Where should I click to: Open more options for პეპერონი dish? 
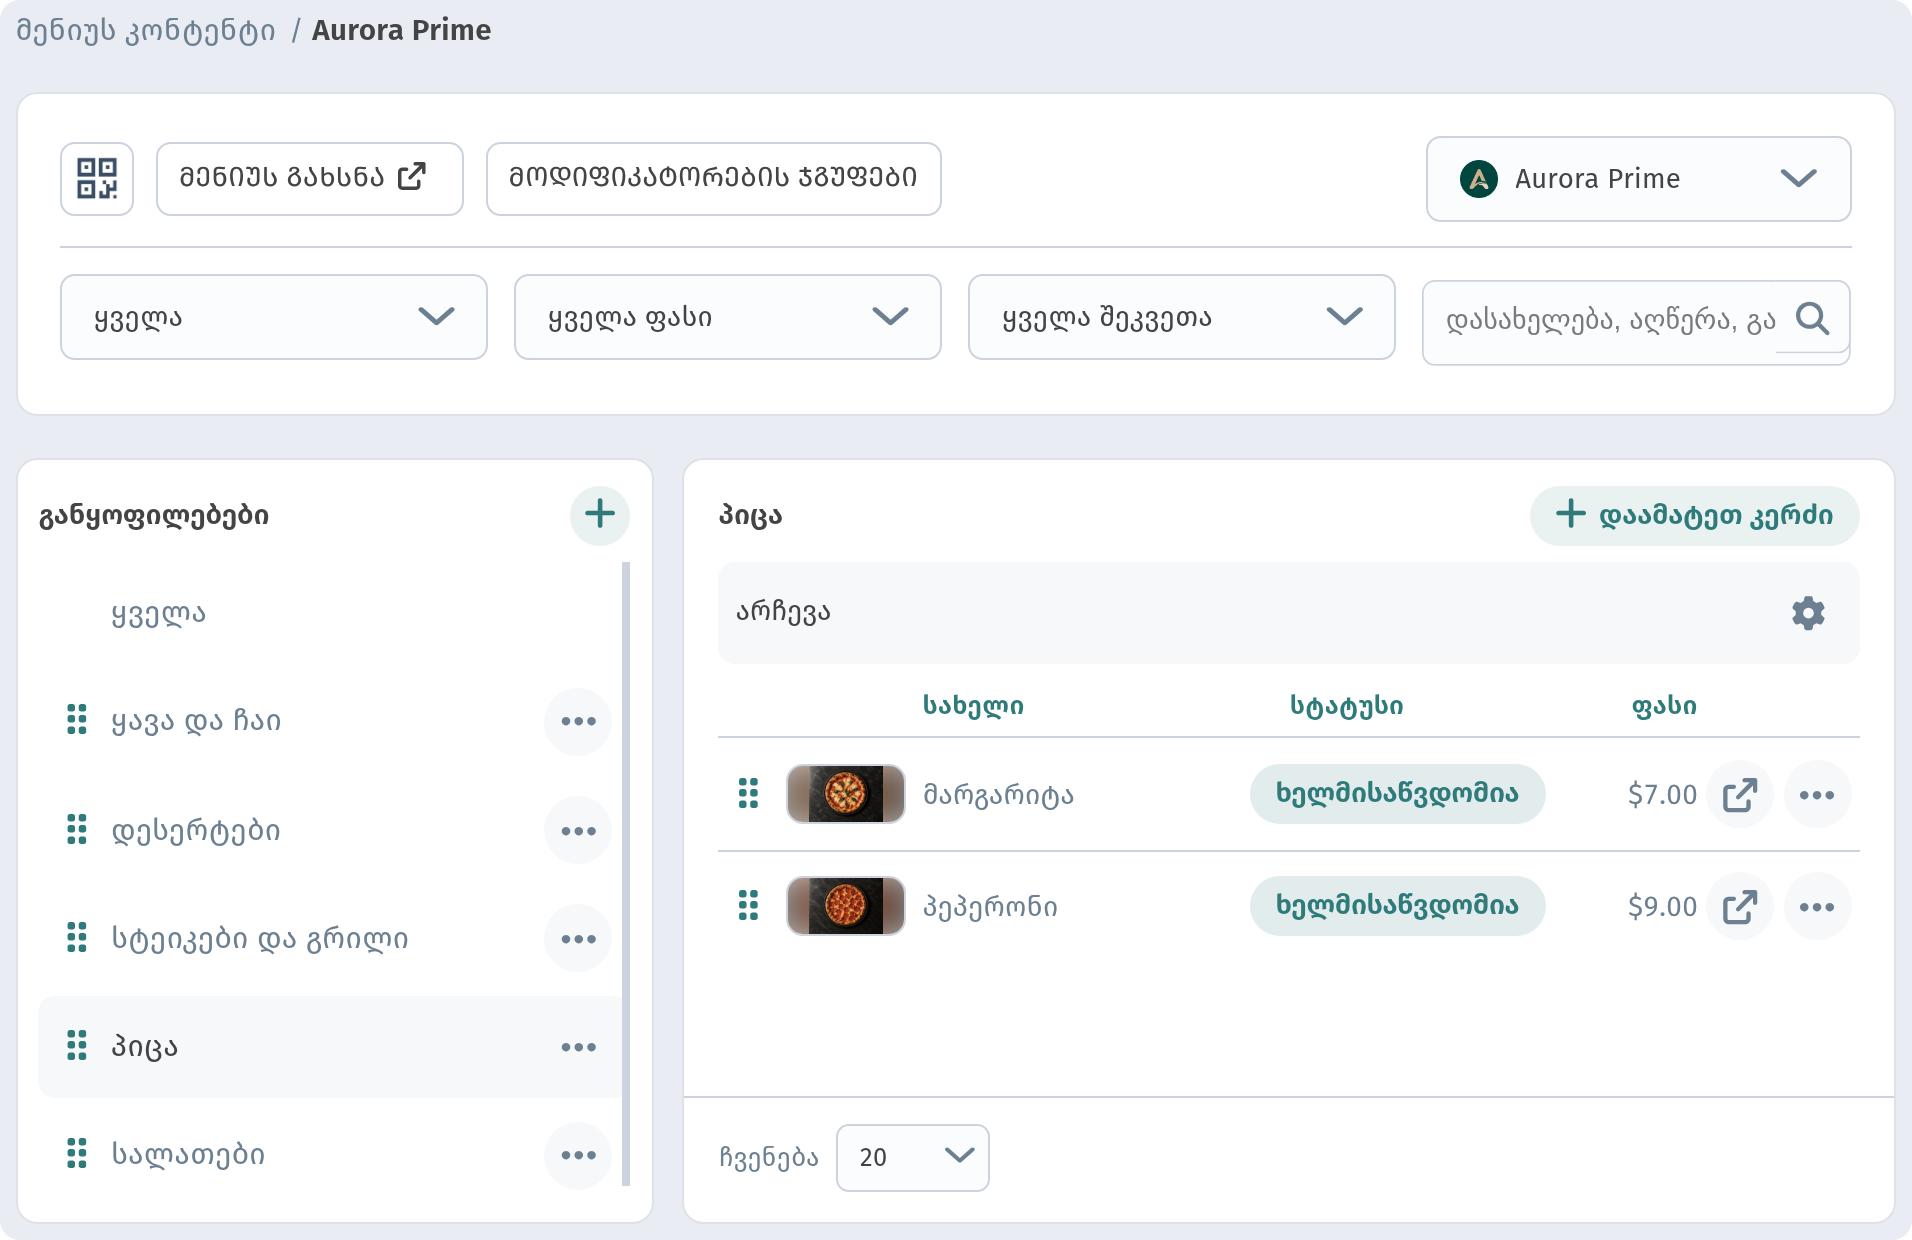click(x=1817, y=907)
